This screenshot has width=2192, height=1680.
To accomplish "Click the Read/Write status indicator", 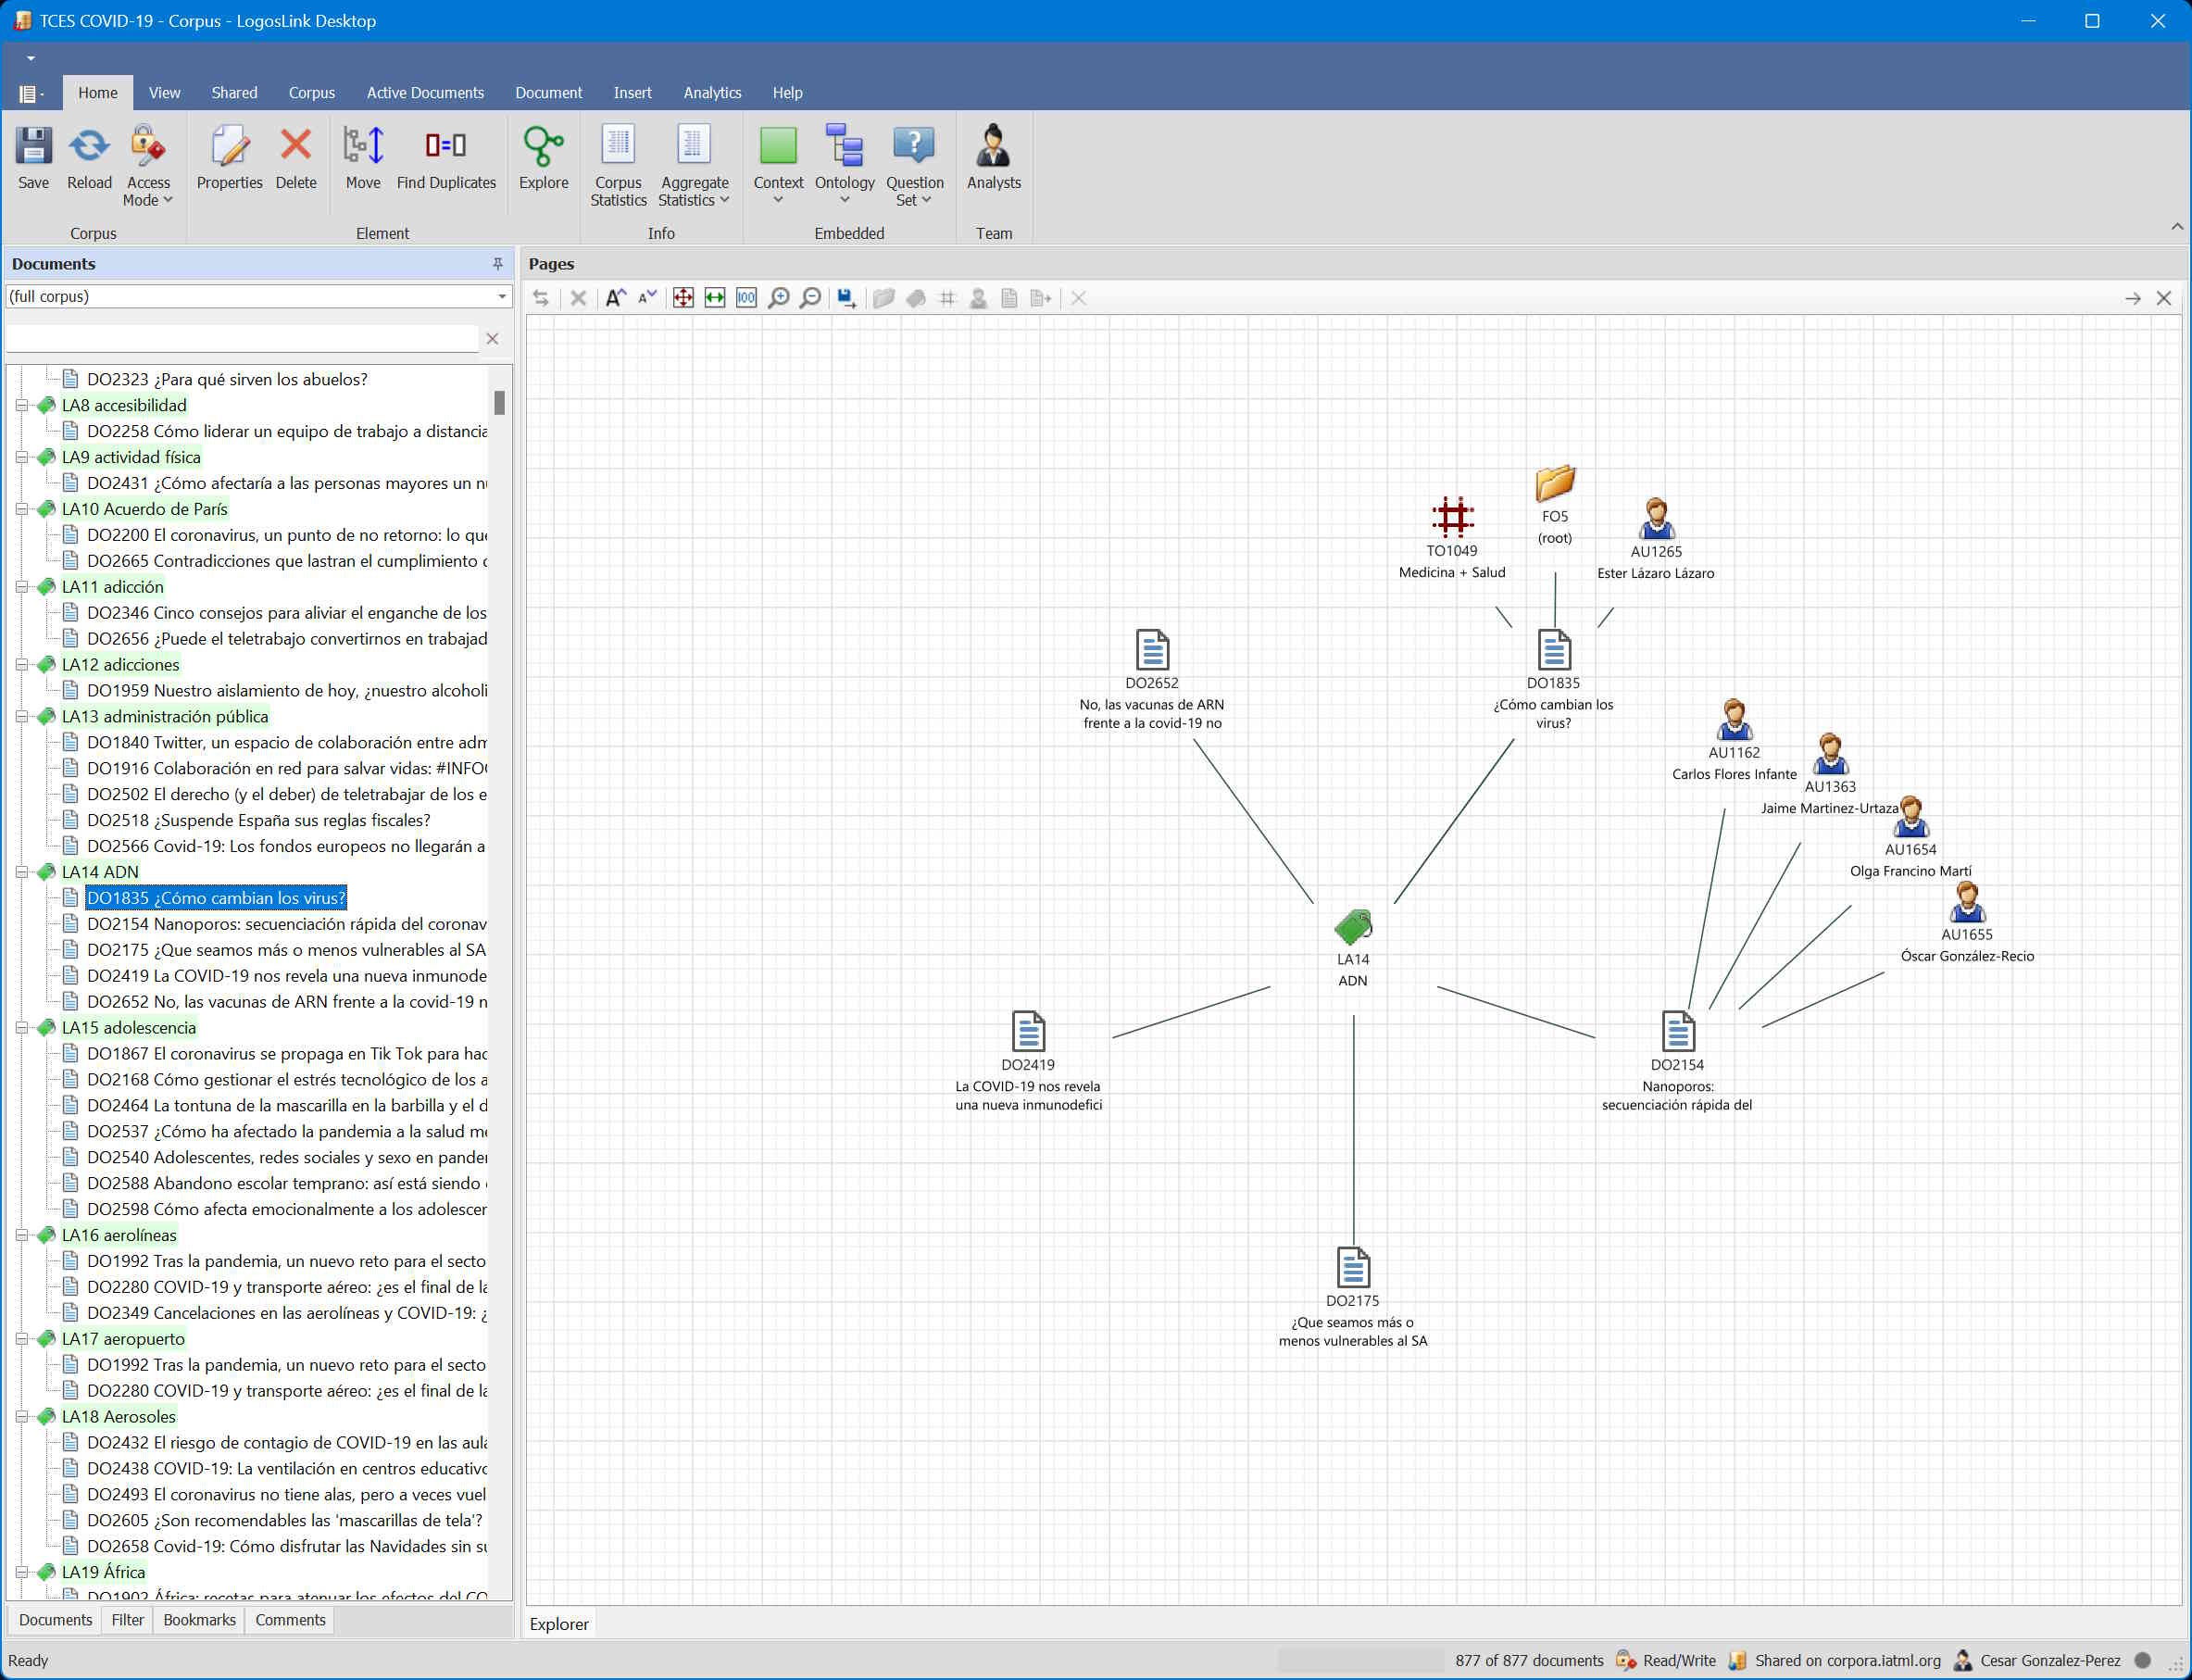I will 1666,1660.
